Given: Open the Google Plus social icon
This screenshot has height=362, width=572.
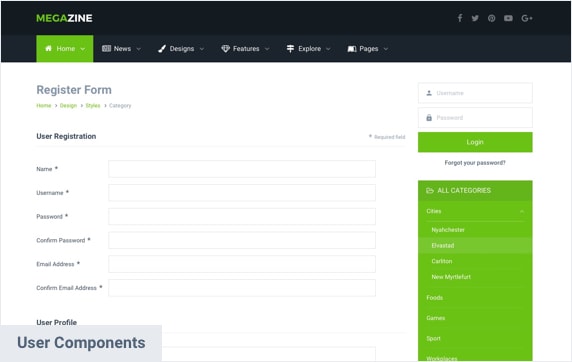Looking at the screenshot, I should click(x=527, y=18).
